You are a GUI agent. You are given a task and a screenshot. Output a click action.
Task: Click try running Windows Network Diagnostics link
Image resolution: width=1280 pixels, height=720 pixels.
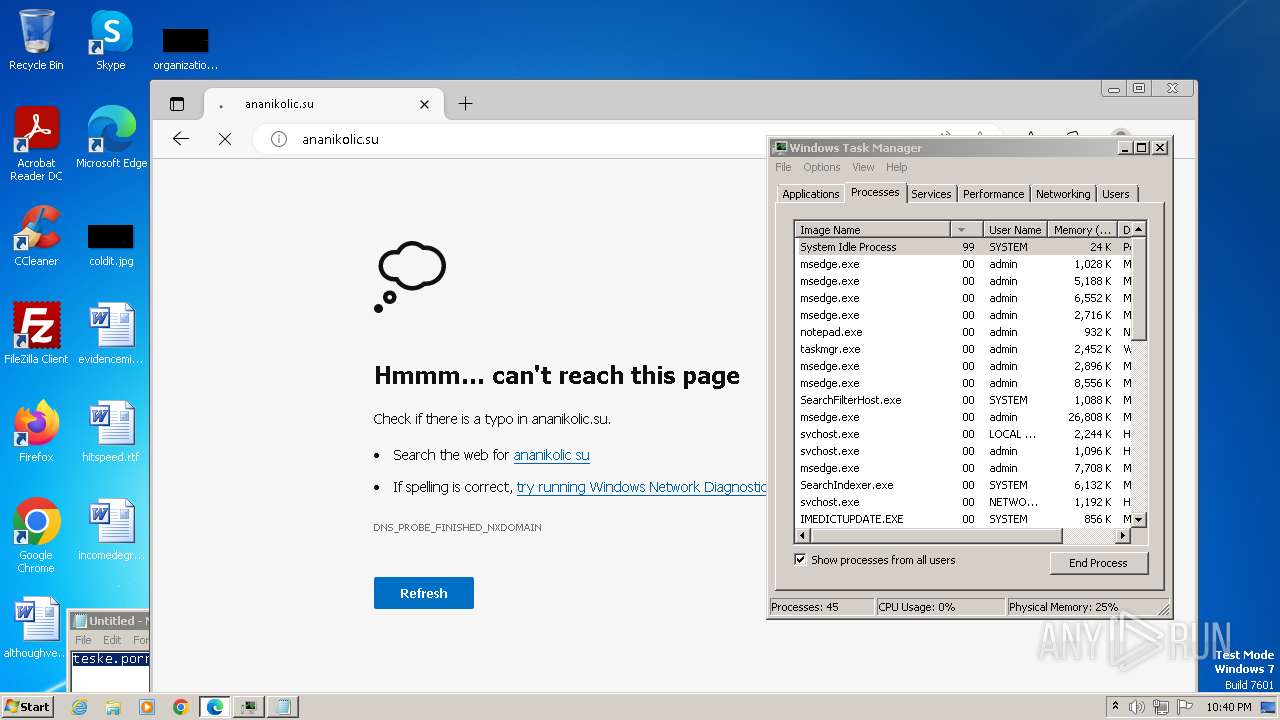pyautogui.click(x=641, y=487)
